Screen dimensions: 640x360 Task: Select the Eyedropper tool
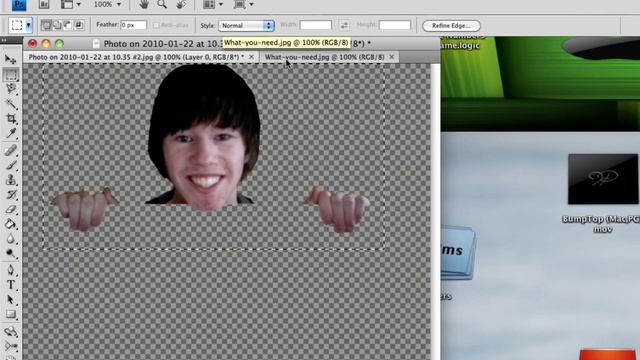coord(11,133)
